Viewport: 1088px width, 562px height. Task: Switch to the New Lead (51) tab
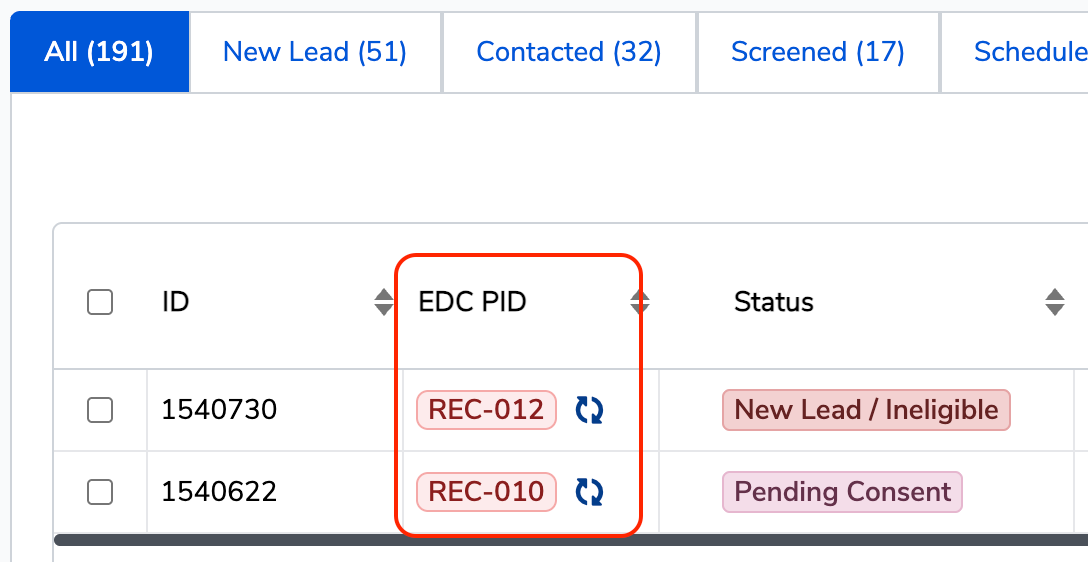tap(315, 52)
